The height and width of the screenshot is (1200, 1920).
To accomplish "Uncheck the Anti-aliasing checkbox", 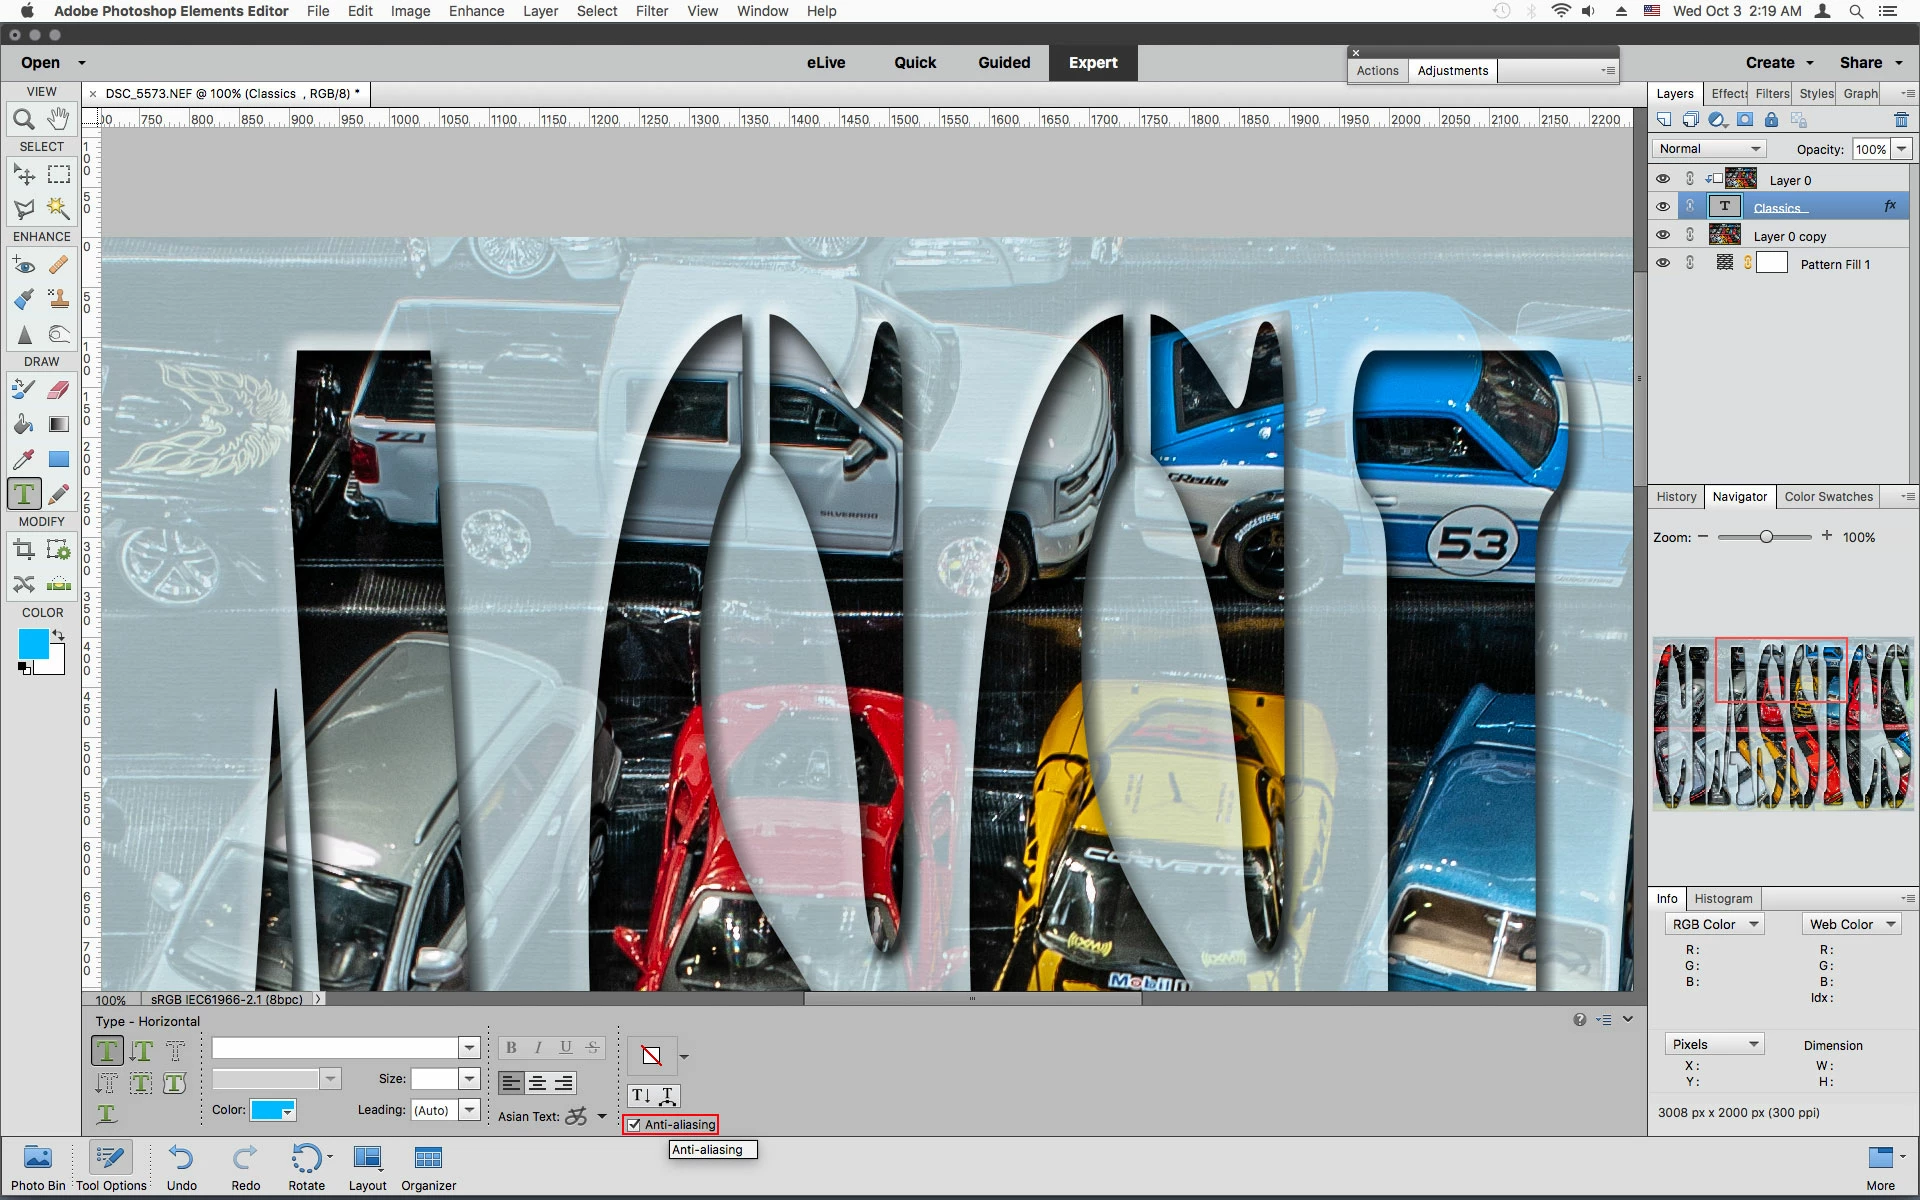I will (634, 1125).
